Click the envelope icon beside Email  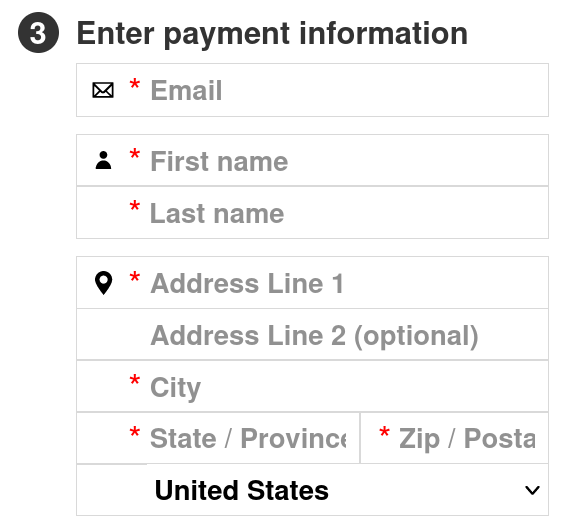pyautogui.click(x=103, y=90)
